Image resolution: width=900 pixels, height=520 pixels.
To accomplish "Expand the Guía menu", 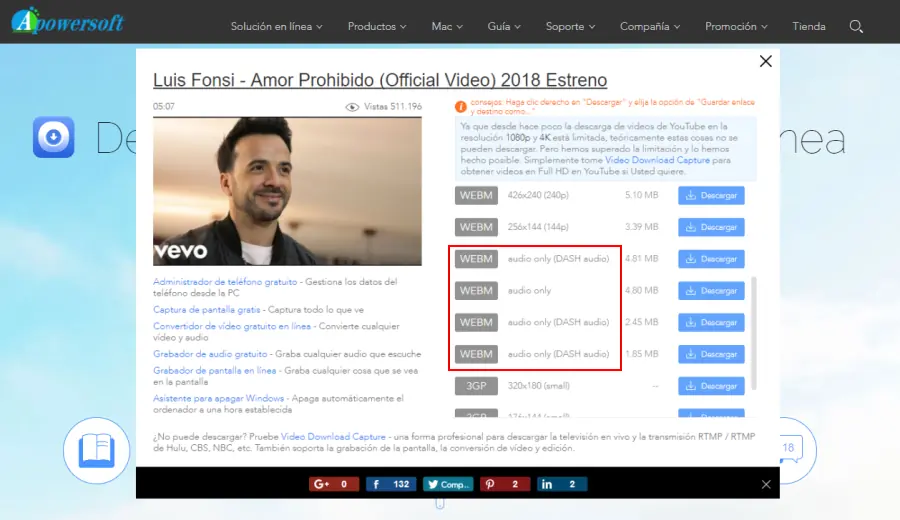I will coord(504,26).
